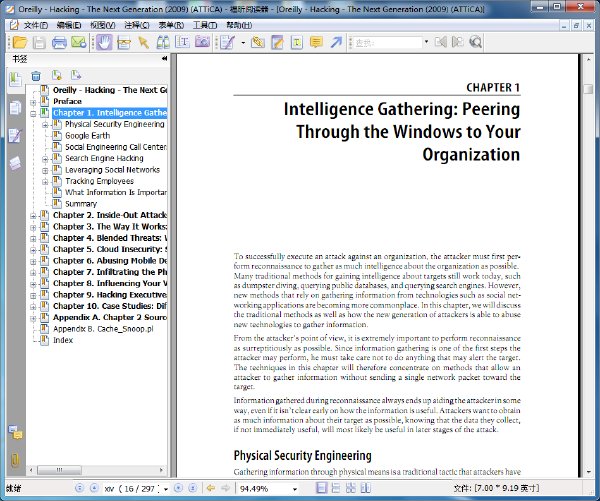Click the Find Next icon

458,42
